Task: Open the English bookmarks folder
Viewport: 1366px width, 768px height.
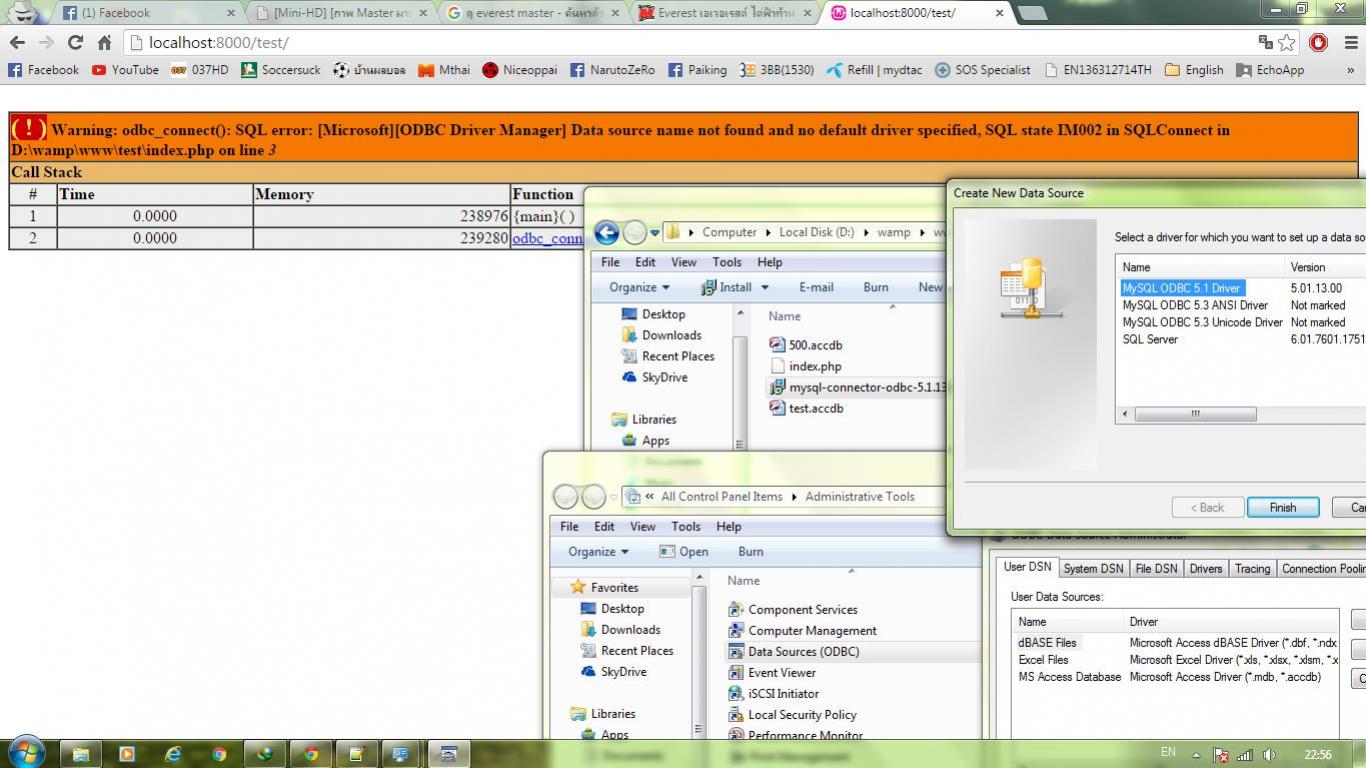Action: 1193,70
